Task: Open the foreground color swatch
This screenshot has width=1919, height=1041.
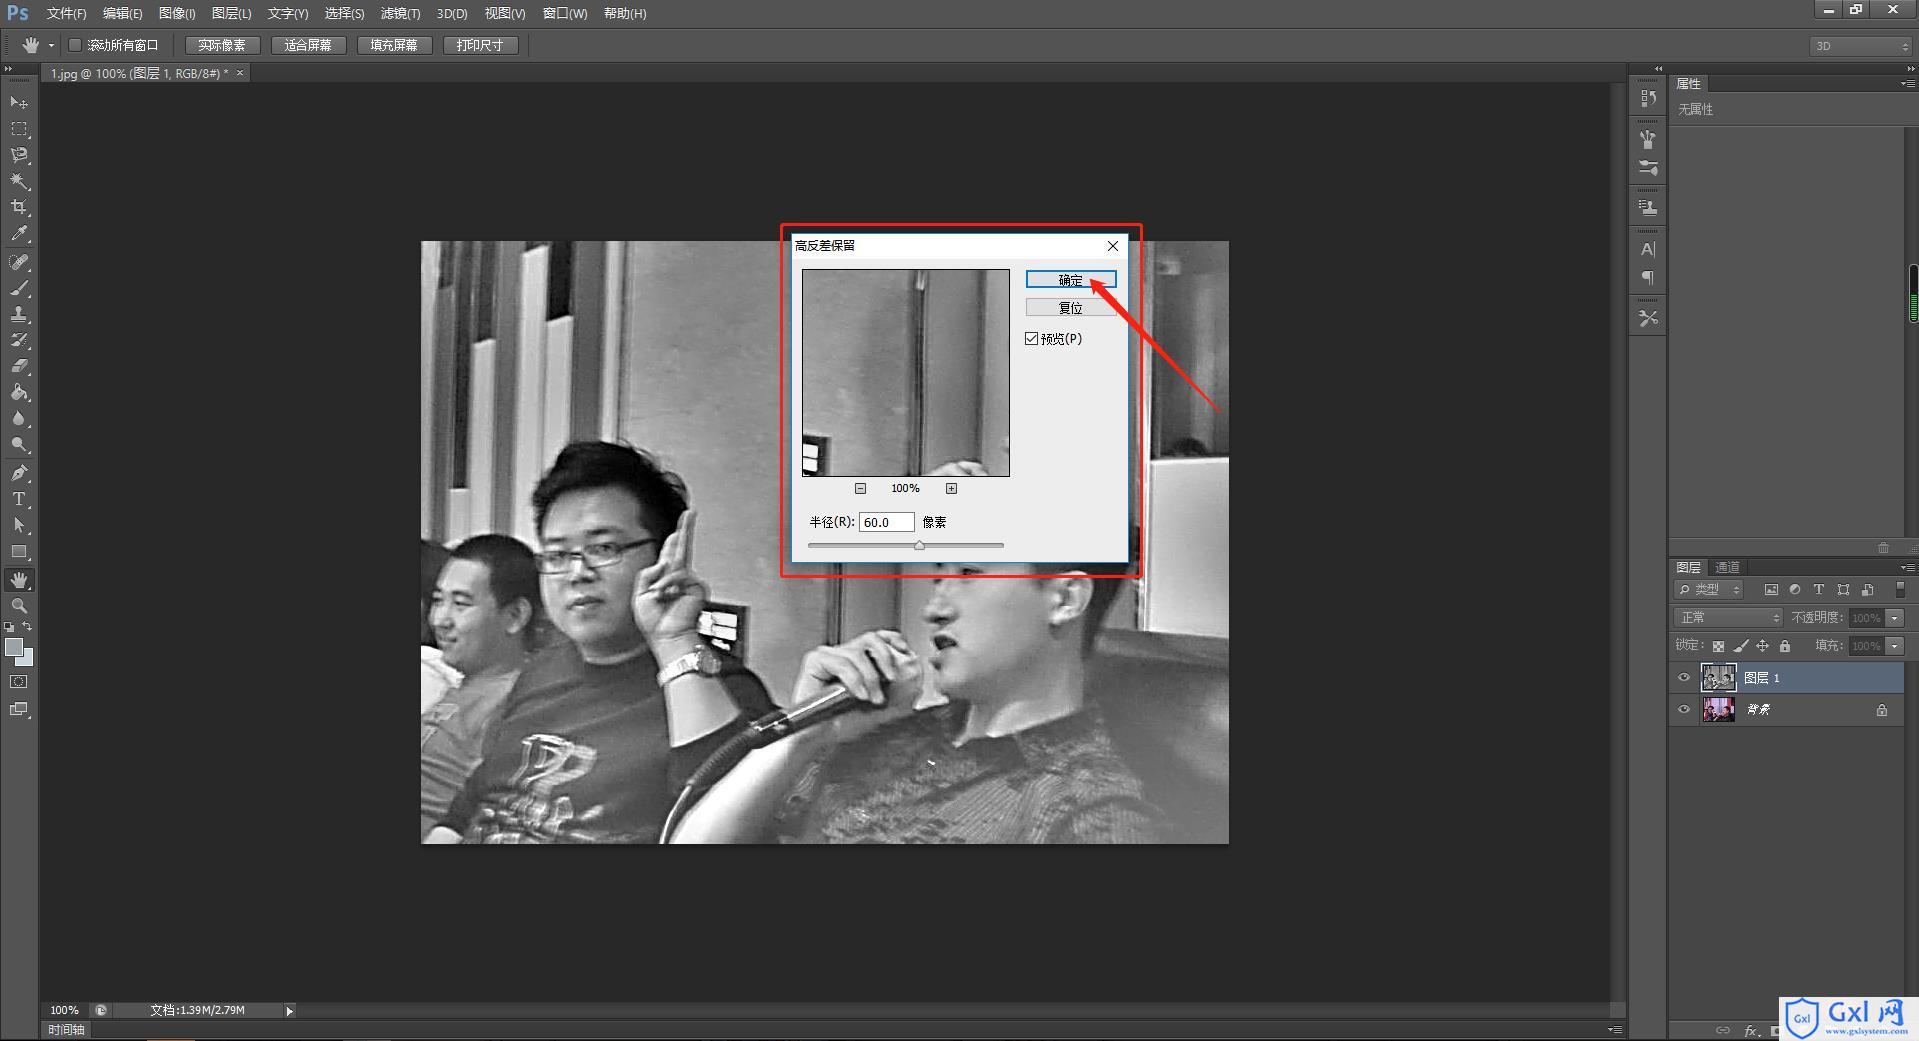Action: [14, 647]
